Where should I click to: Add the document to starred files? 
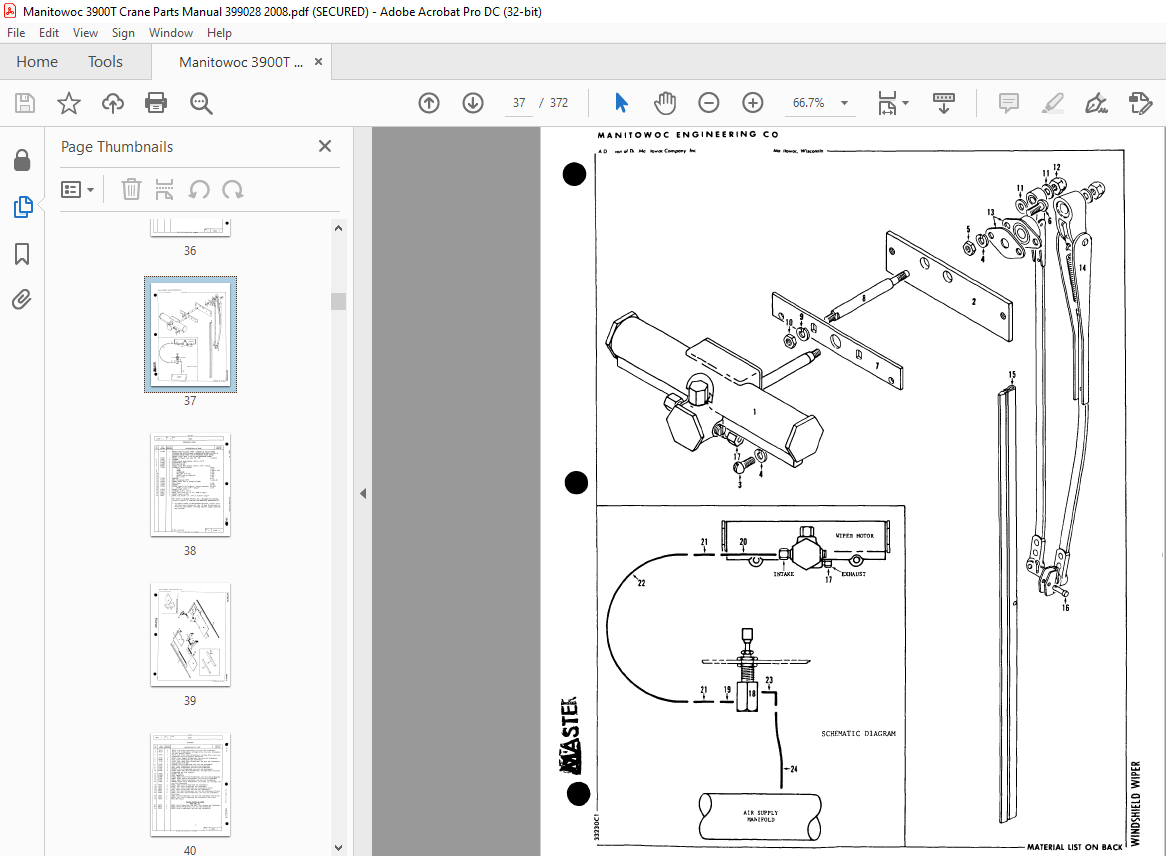(x=68, y=103)
